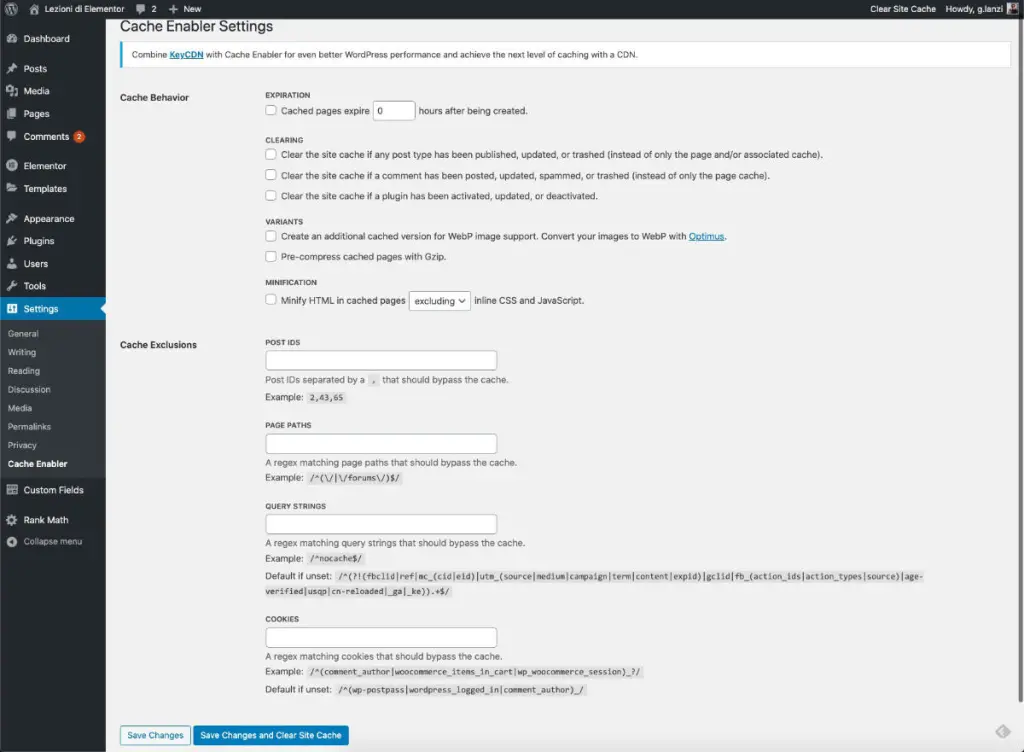Viewport: 1024px width, 752px height.
Task: Open the Writing settings submenu
Action: [22, 352]
